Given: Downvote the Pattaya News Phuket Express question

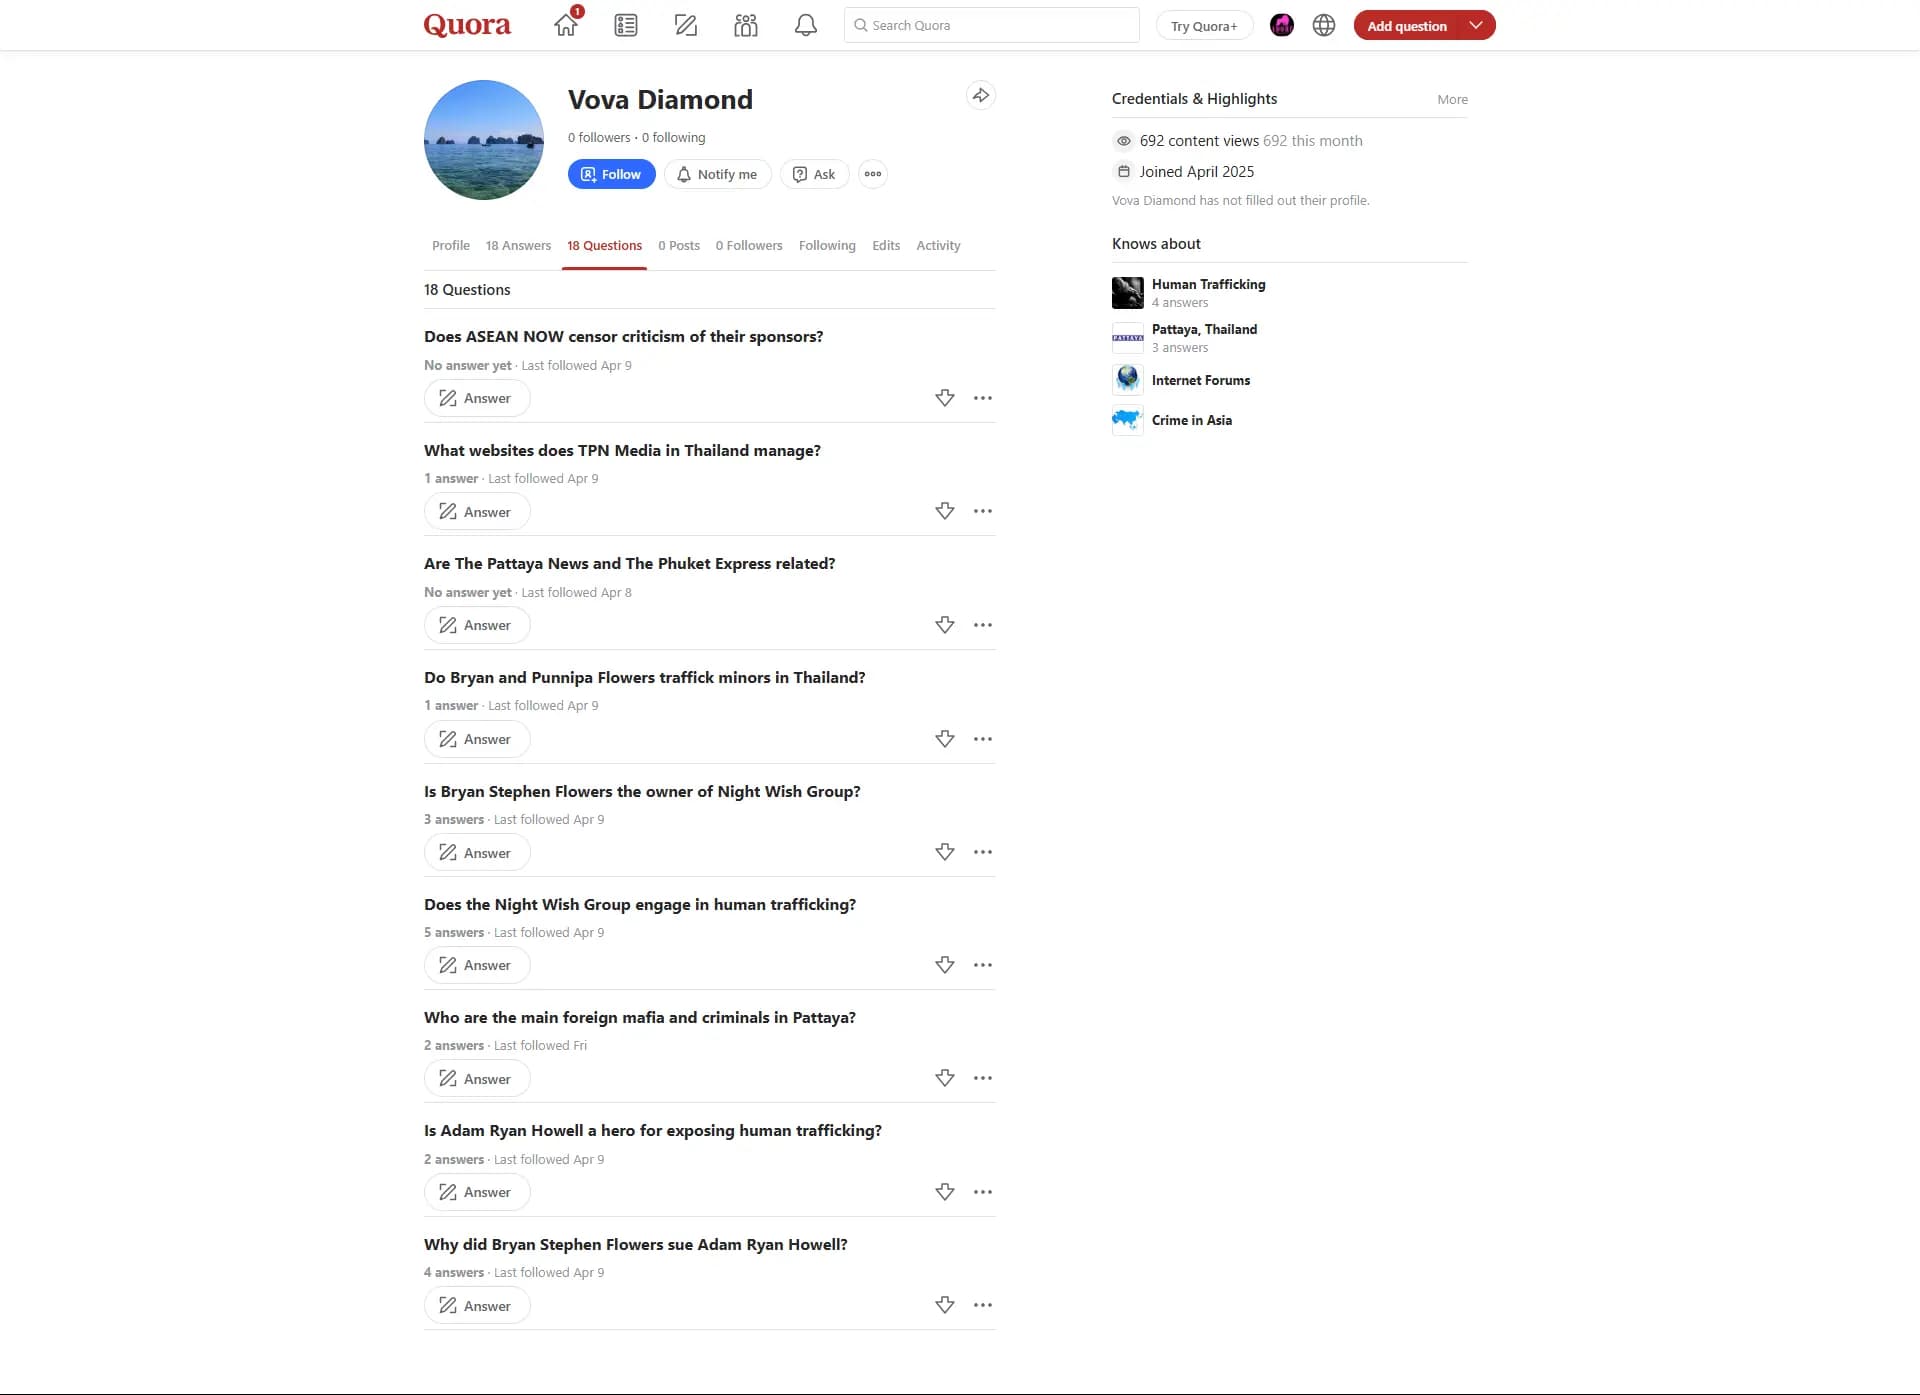Looking at the screenshot, I should (x=945, y=625).
